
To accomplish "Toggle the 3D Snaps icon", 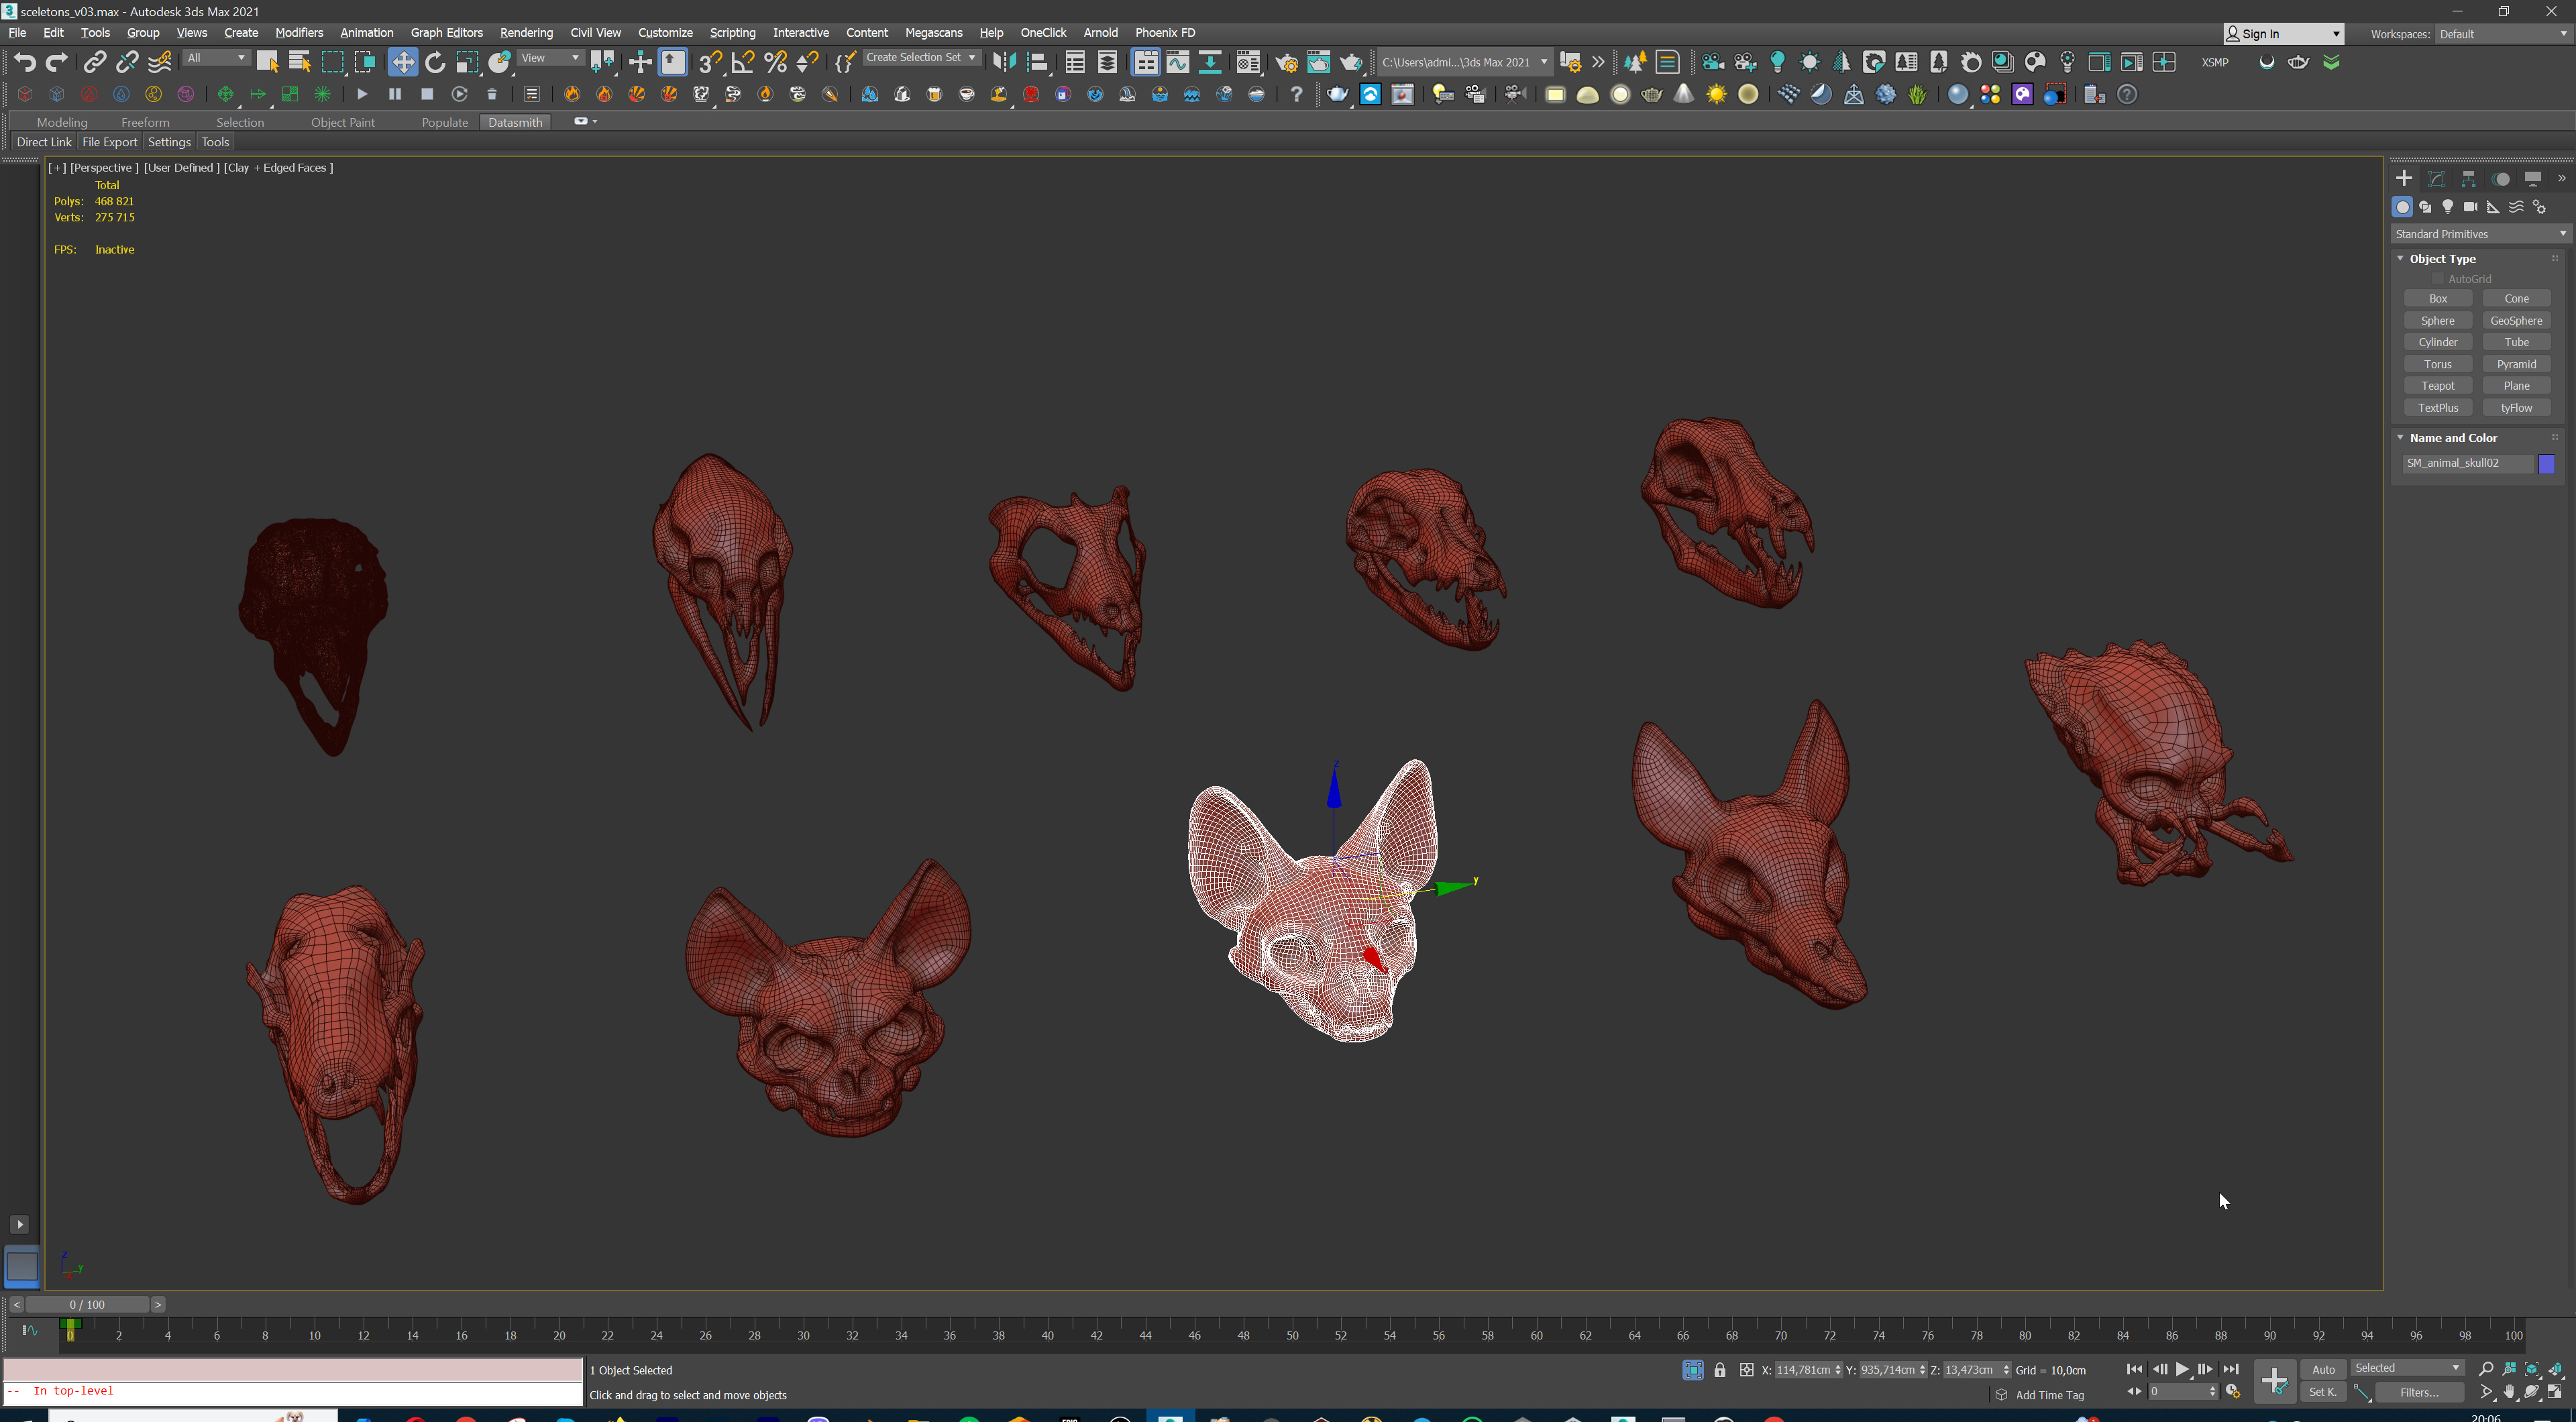I will [710, 62].
